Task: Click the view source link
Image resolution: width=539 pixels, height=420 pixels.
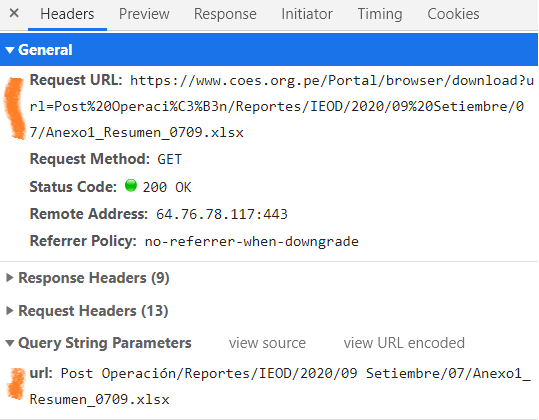Action: (x=267, y=343)
